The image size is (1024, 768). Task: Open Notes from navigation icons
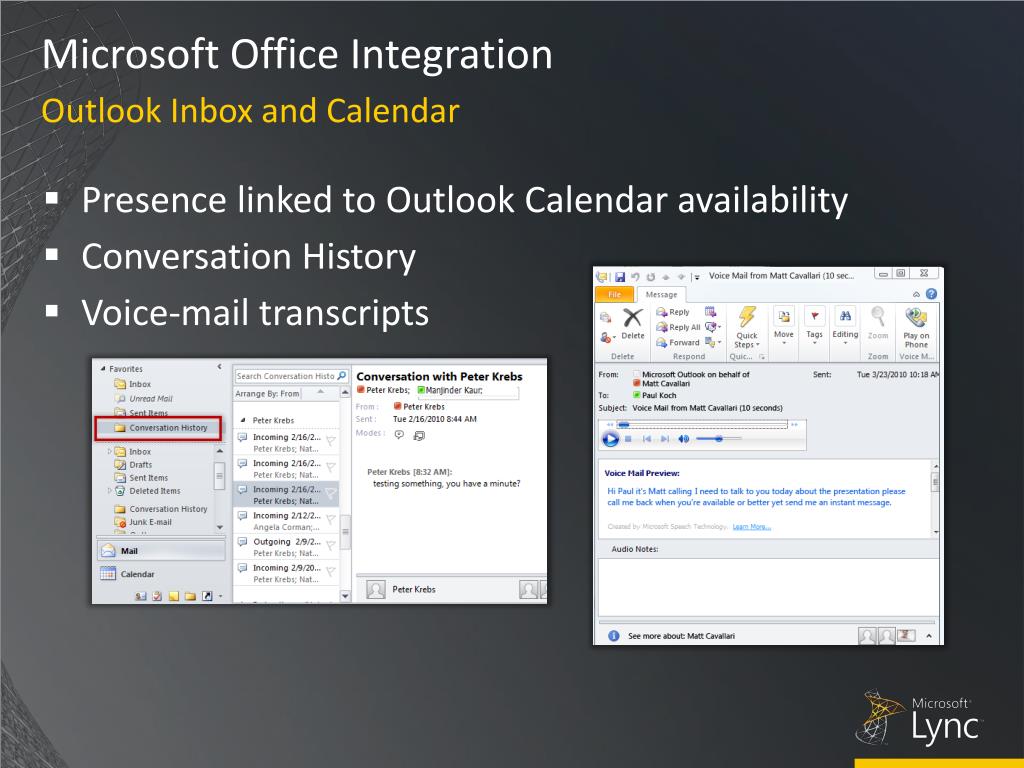[174, 596]
